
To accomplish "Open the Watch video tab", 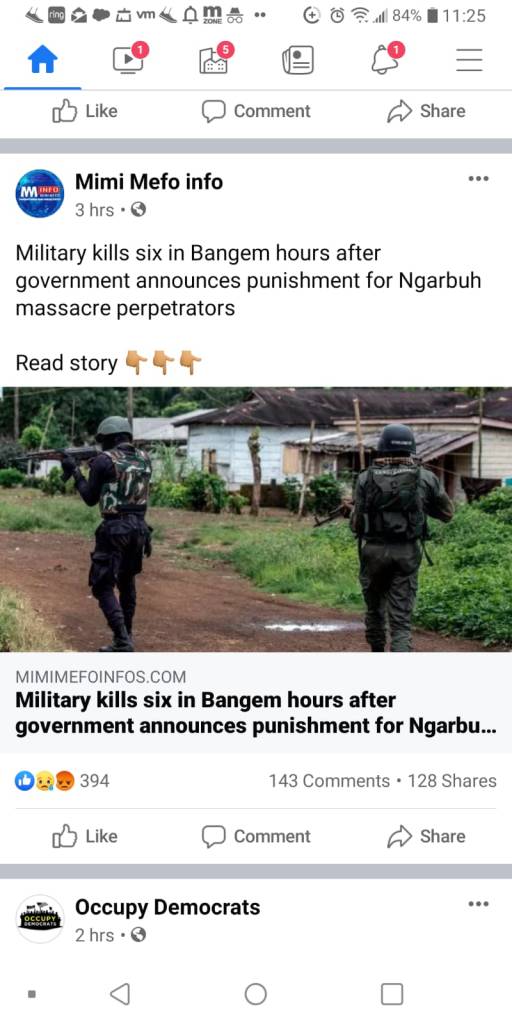I will pyautogui.click(x=130, y=59).
